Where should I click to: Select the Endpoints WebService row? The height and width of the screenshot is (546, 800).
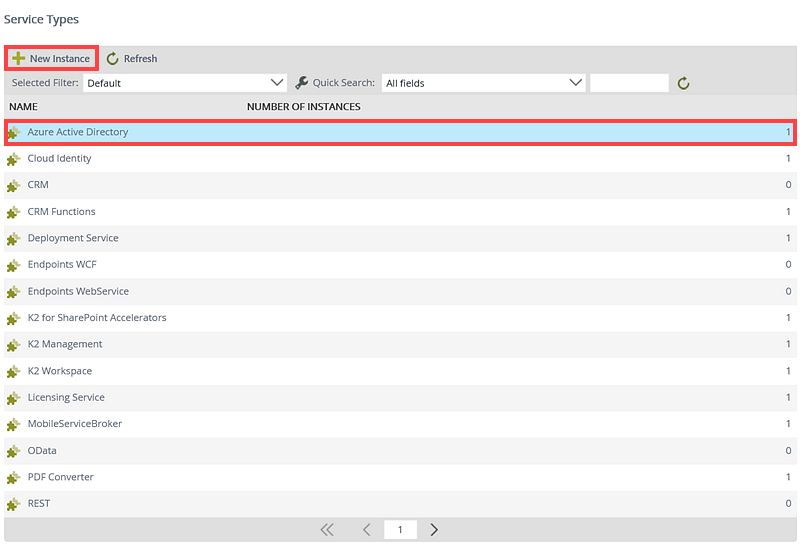[x=400, y=291]
